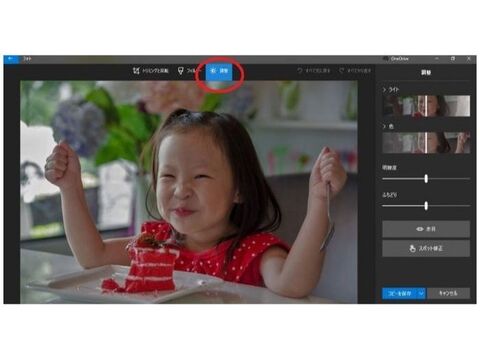Click the OneDrive indicator in the title bar

[396, 59]
